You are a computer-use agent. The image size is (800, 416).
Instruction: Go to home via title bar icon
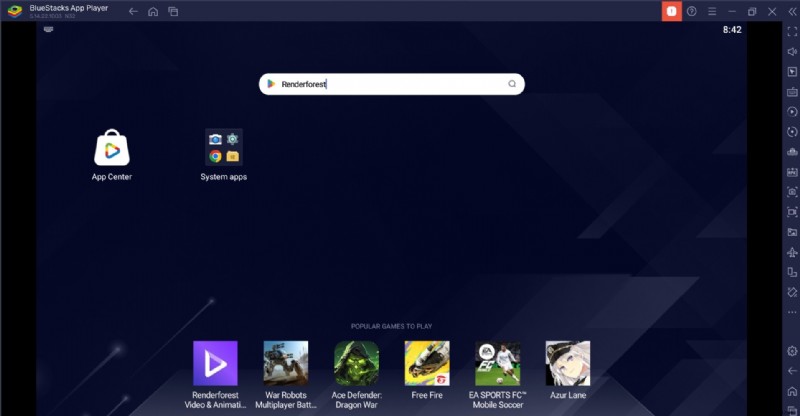click(x=153, y=11)
